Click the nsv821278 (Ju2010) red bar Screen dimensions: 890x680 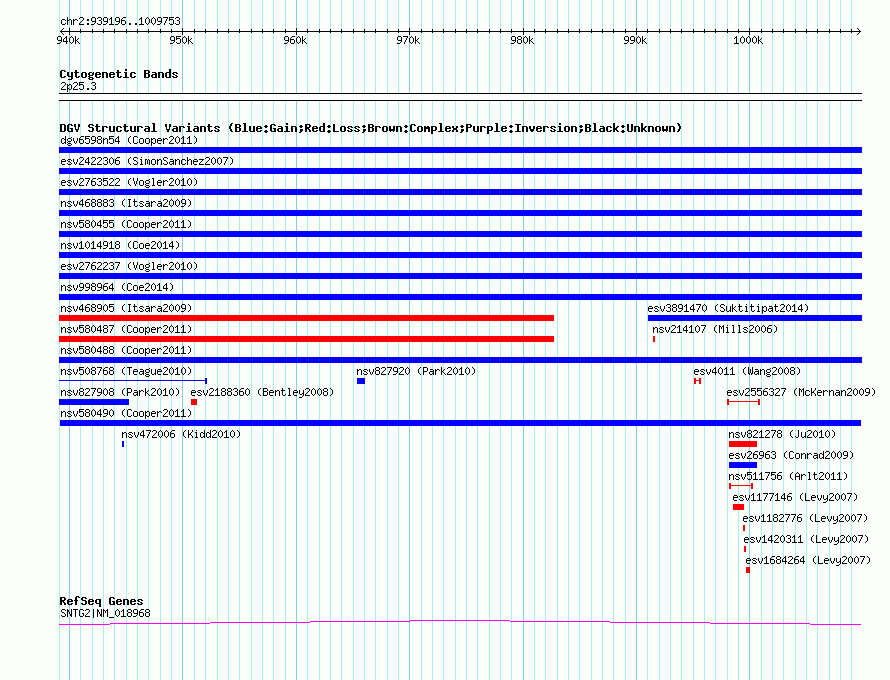742,444
